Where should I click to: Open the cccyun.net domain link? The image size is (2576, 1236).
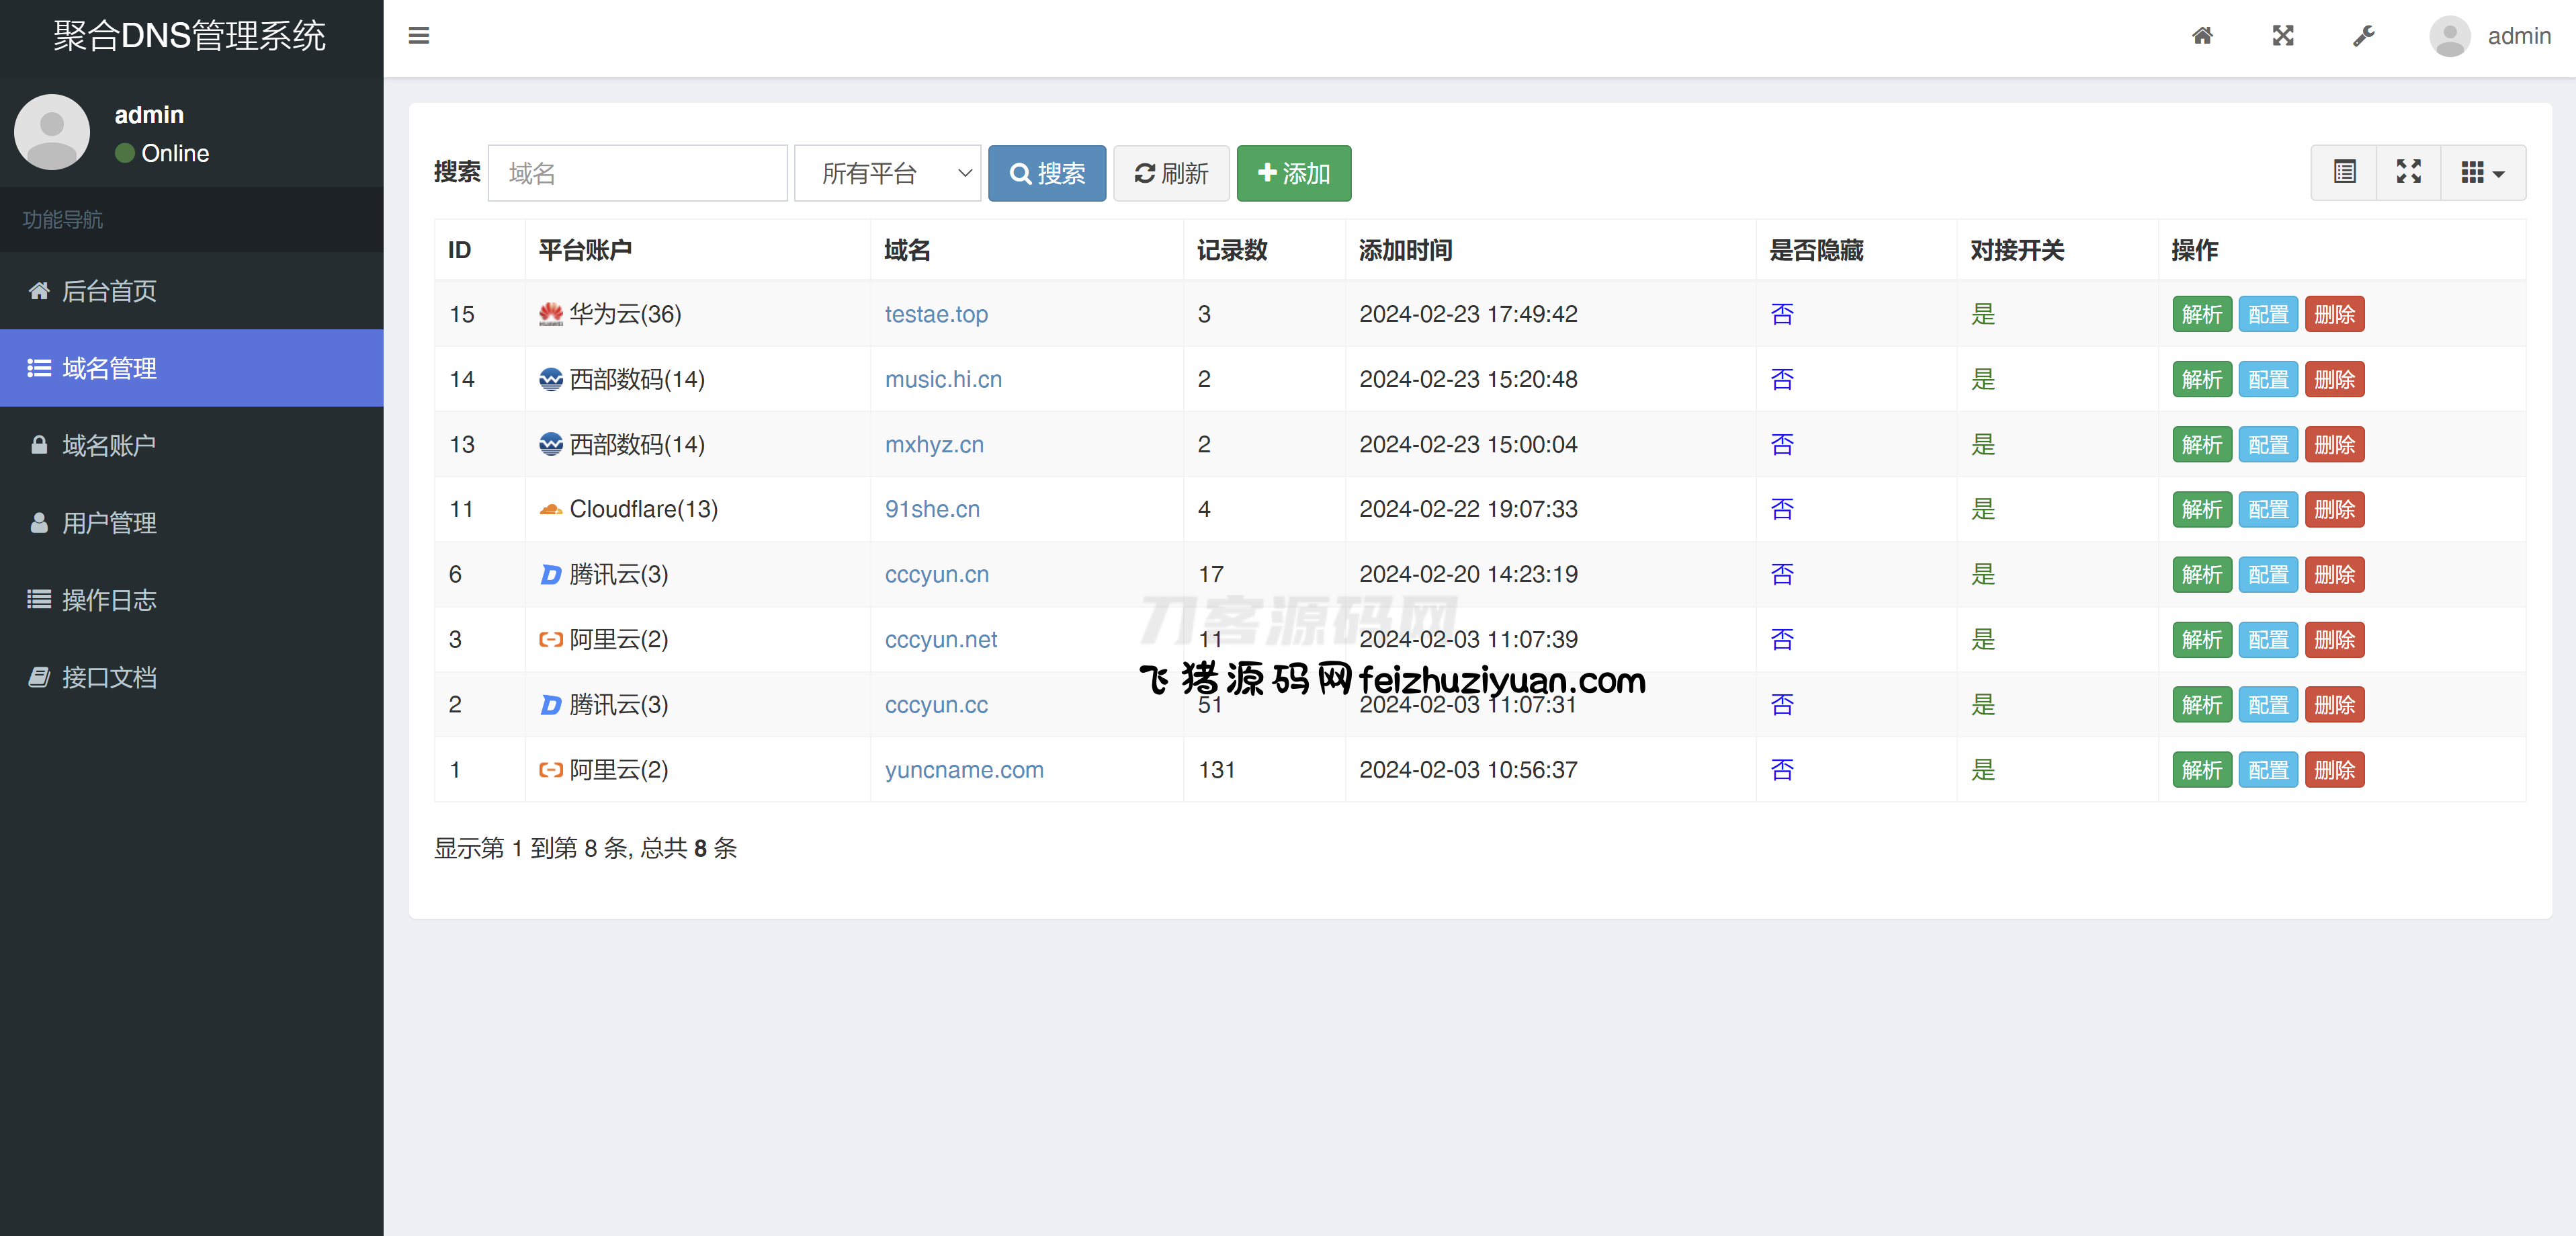pos(940,640)
